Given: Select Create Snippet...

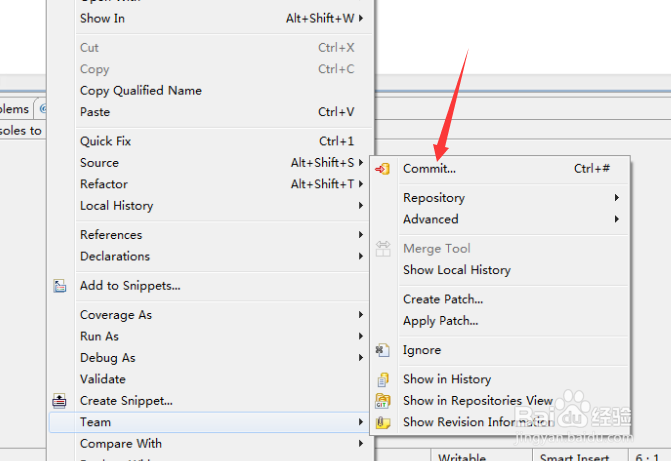Looking at the screenshot, I should [210, 401].
